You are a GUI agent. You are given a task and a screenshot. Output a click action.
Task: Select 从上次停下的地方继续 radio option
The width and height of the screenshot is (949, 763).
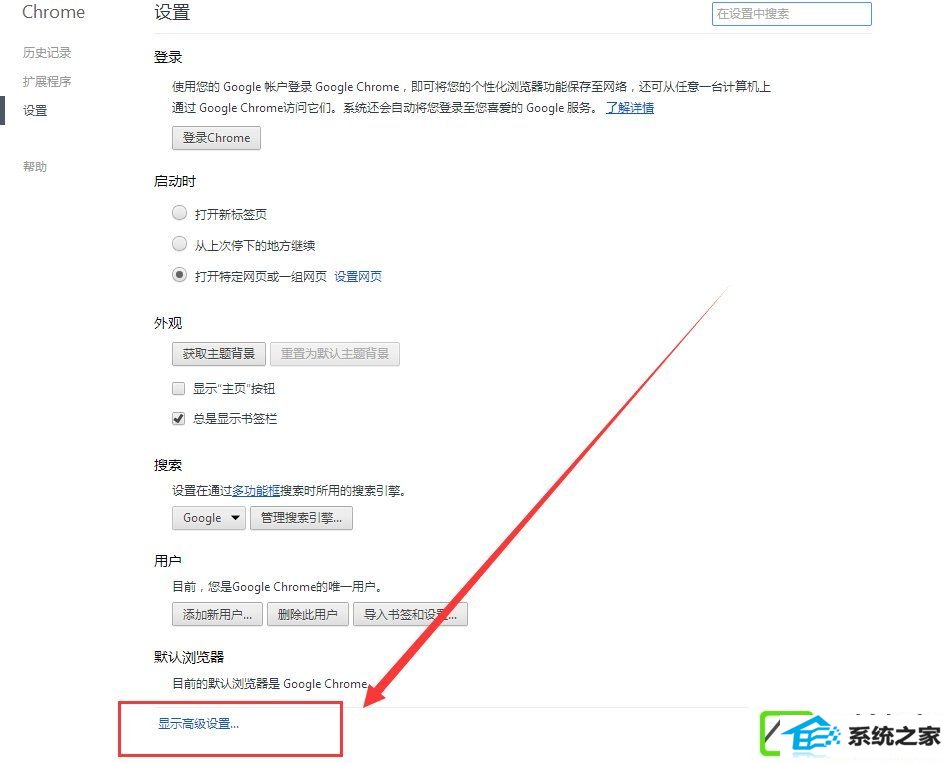(179, 244)
